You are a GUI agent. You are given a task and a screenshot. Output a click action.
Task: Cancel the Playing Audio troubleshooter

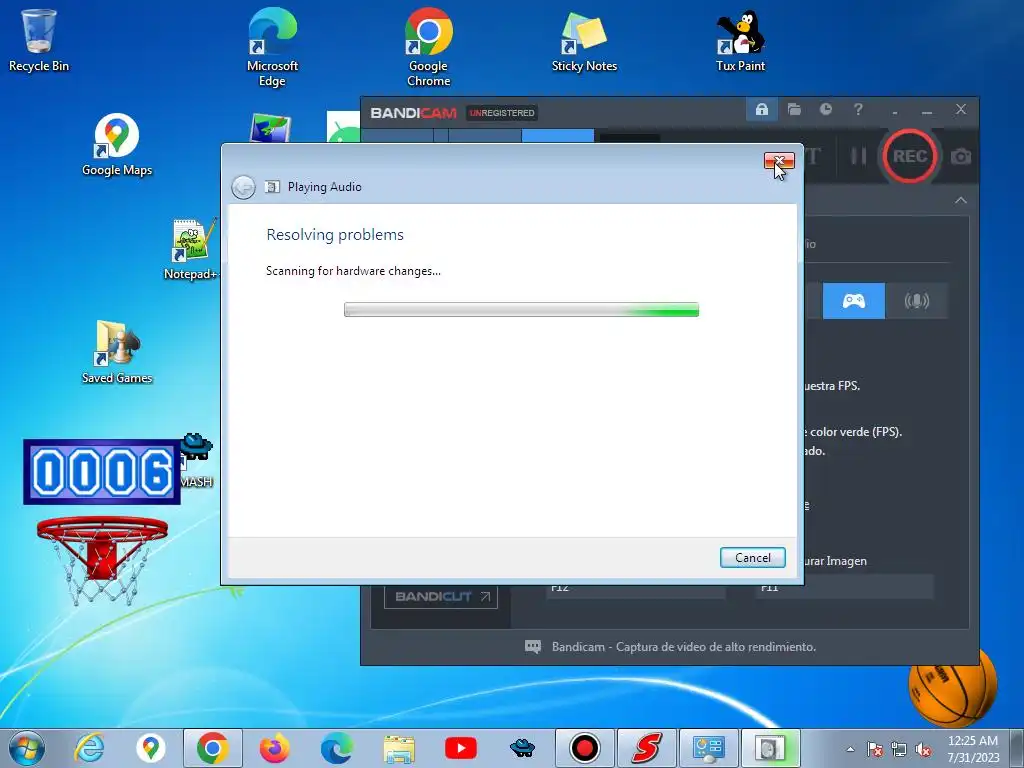point(752,557)
